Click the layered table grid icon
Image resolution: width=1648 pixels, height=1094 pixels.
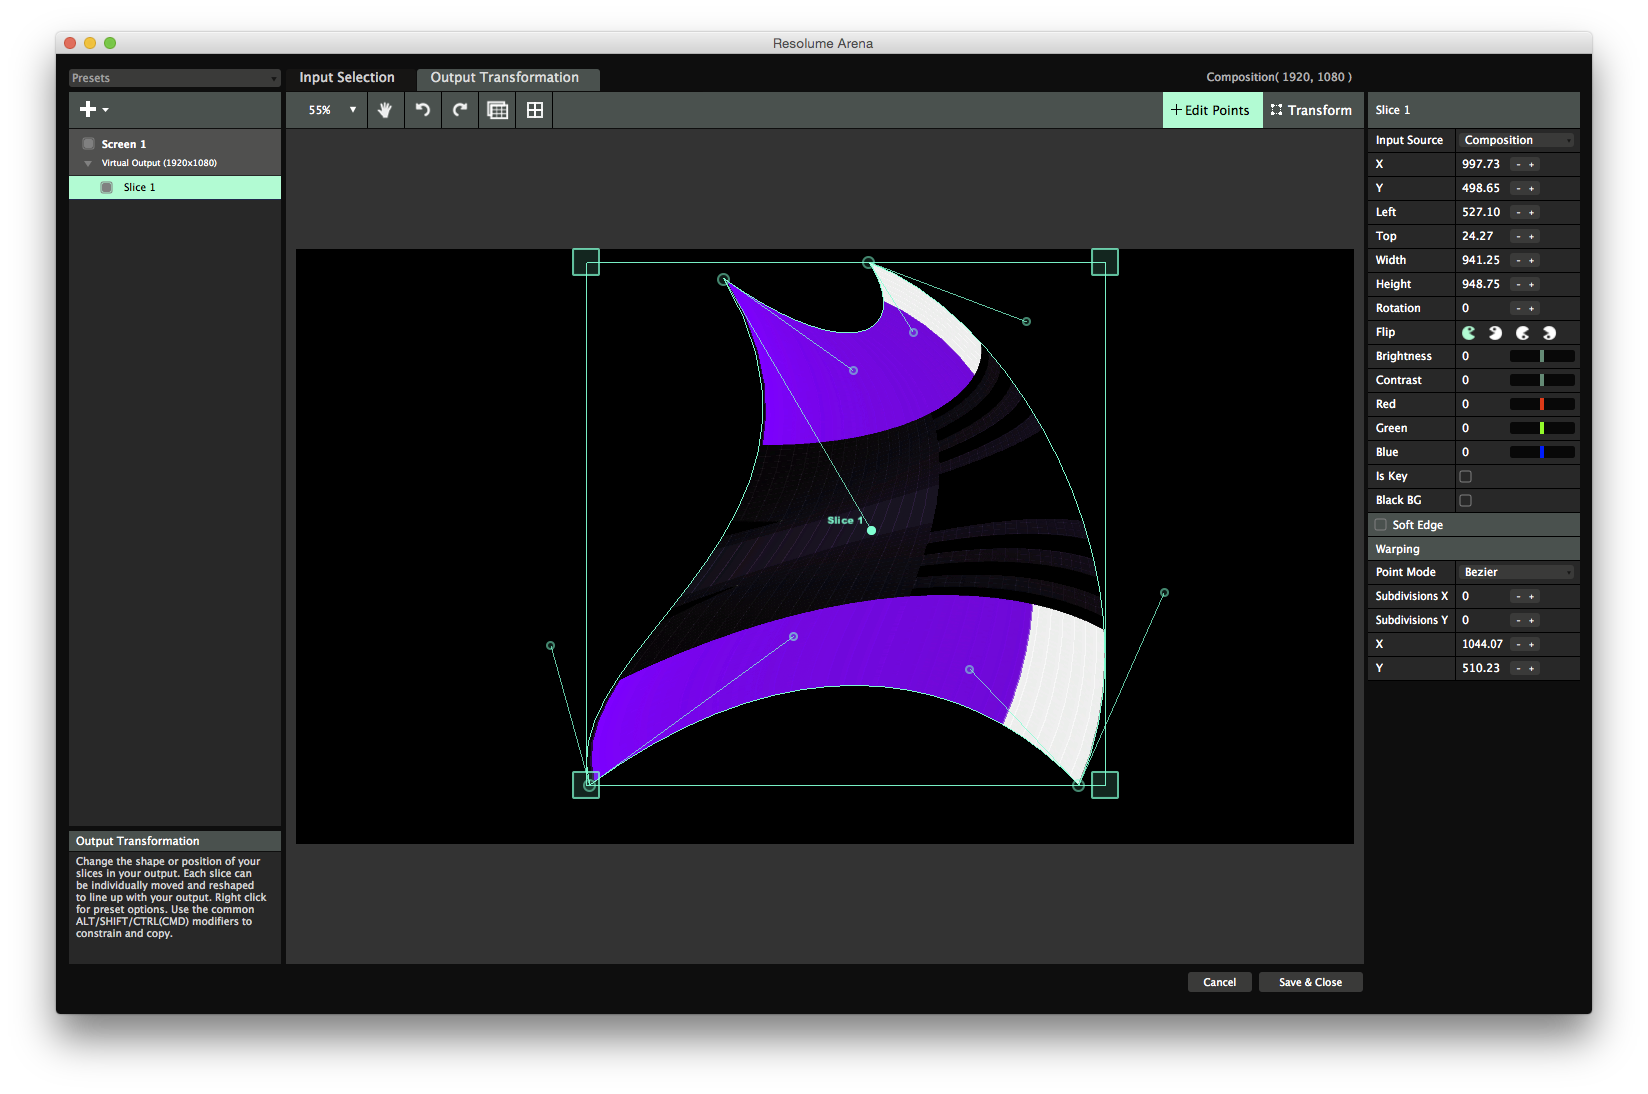click(x=497, y=110)
